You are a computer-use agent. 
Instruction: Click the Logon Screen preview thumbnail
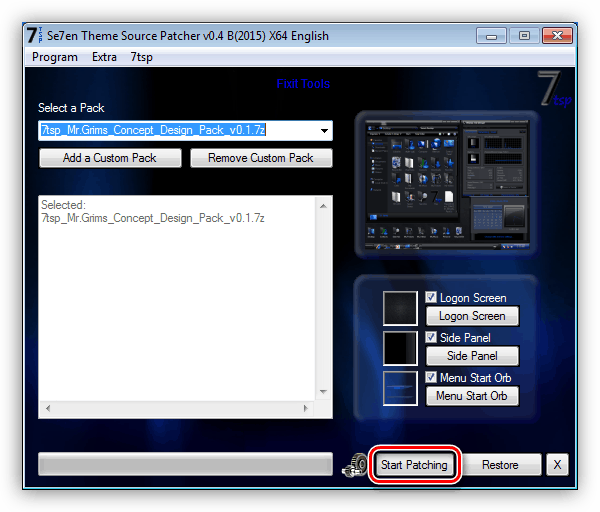click(400, 308)
